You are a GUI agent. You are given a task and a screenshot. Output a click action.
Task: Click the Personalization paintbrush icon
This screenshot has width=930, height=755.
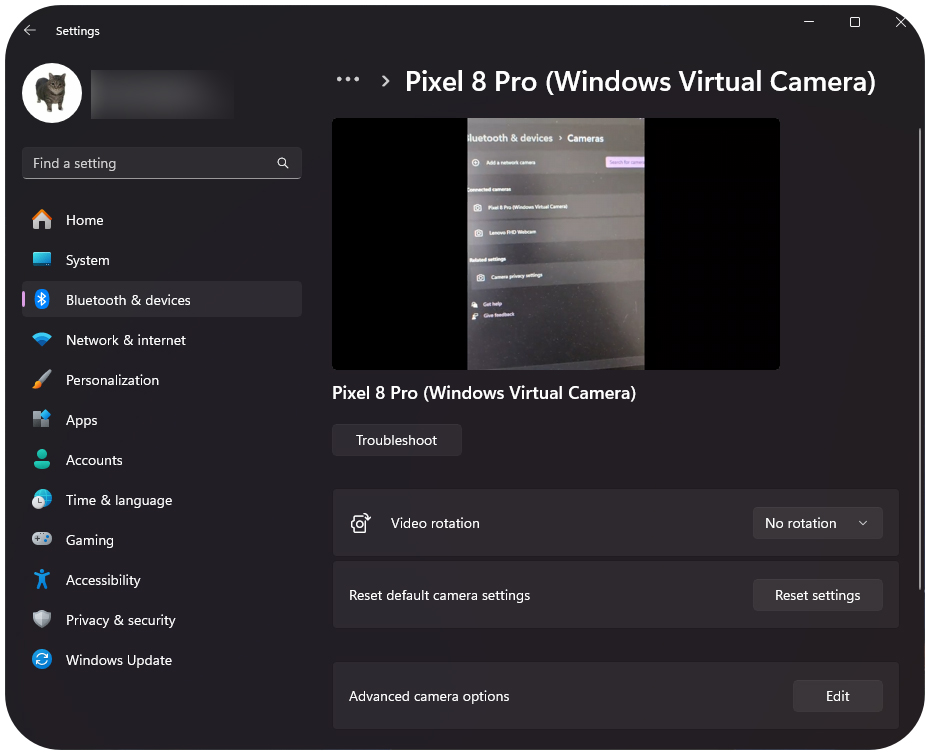(42, 380)
